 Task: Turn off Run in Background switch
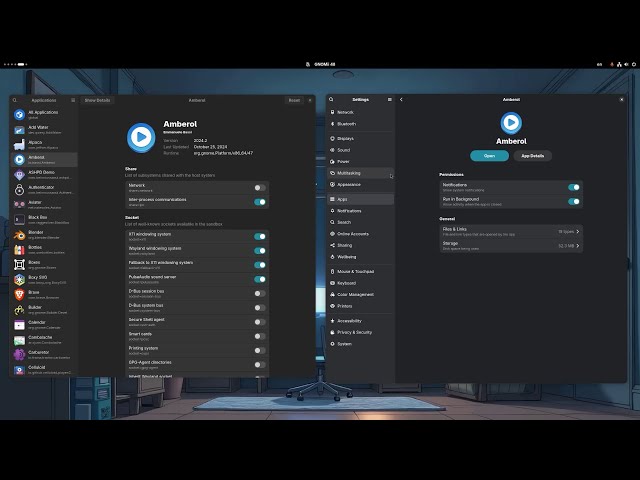(x=573, y=202)
